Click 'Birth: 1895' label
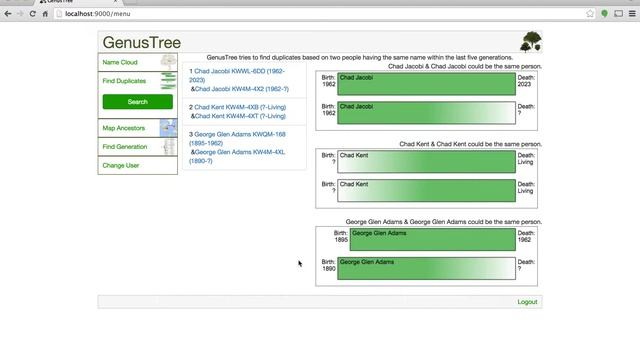Viewport: 640px width, 360px height. click(341, 236)
